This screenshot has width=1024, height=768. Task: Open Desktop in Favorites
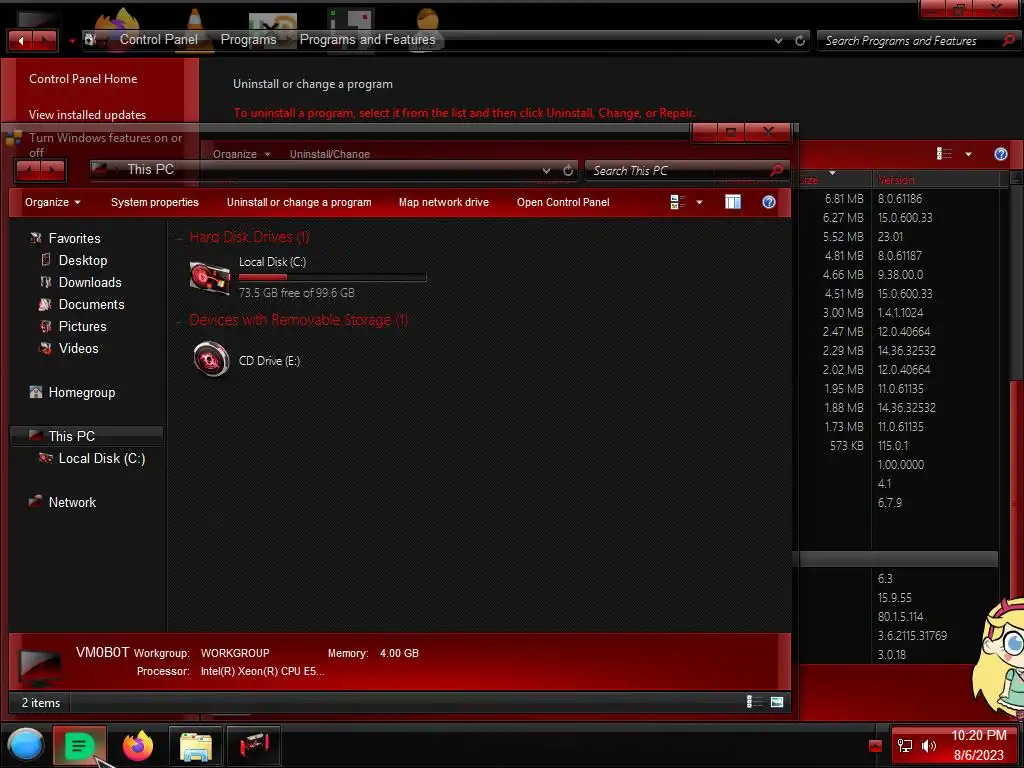click(82, 260)
